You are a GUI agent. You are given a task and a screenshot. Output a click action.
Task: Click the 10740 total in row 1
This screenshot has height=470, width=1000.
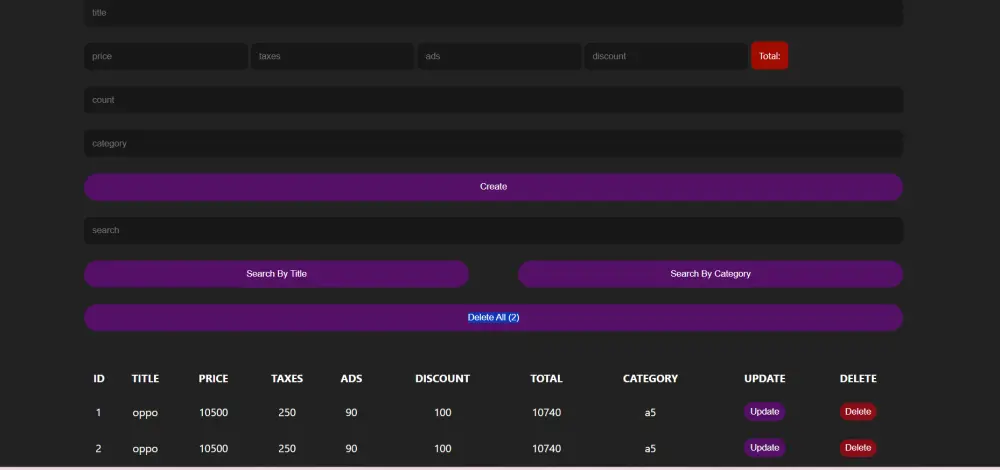coord(547,413)
